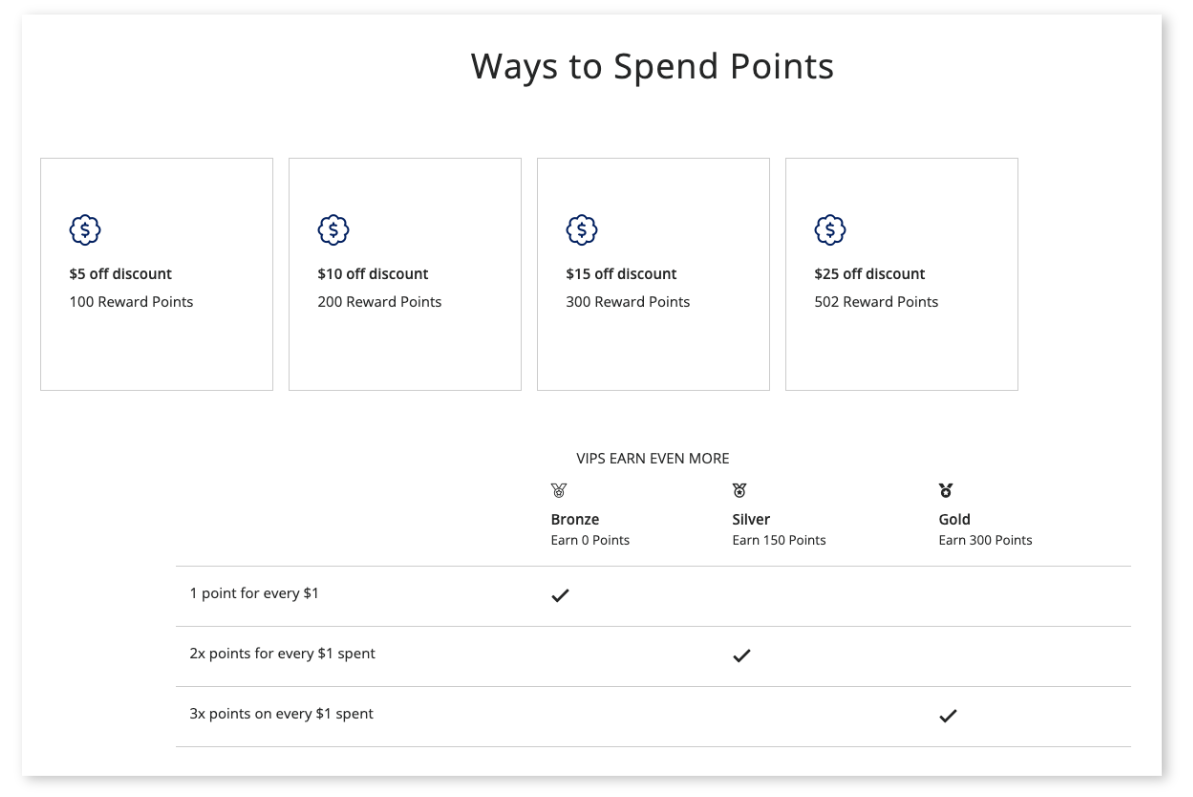Click the Silver tier medal icon
The width and height of the screenshot is (1193, 797).
point(740,491)
